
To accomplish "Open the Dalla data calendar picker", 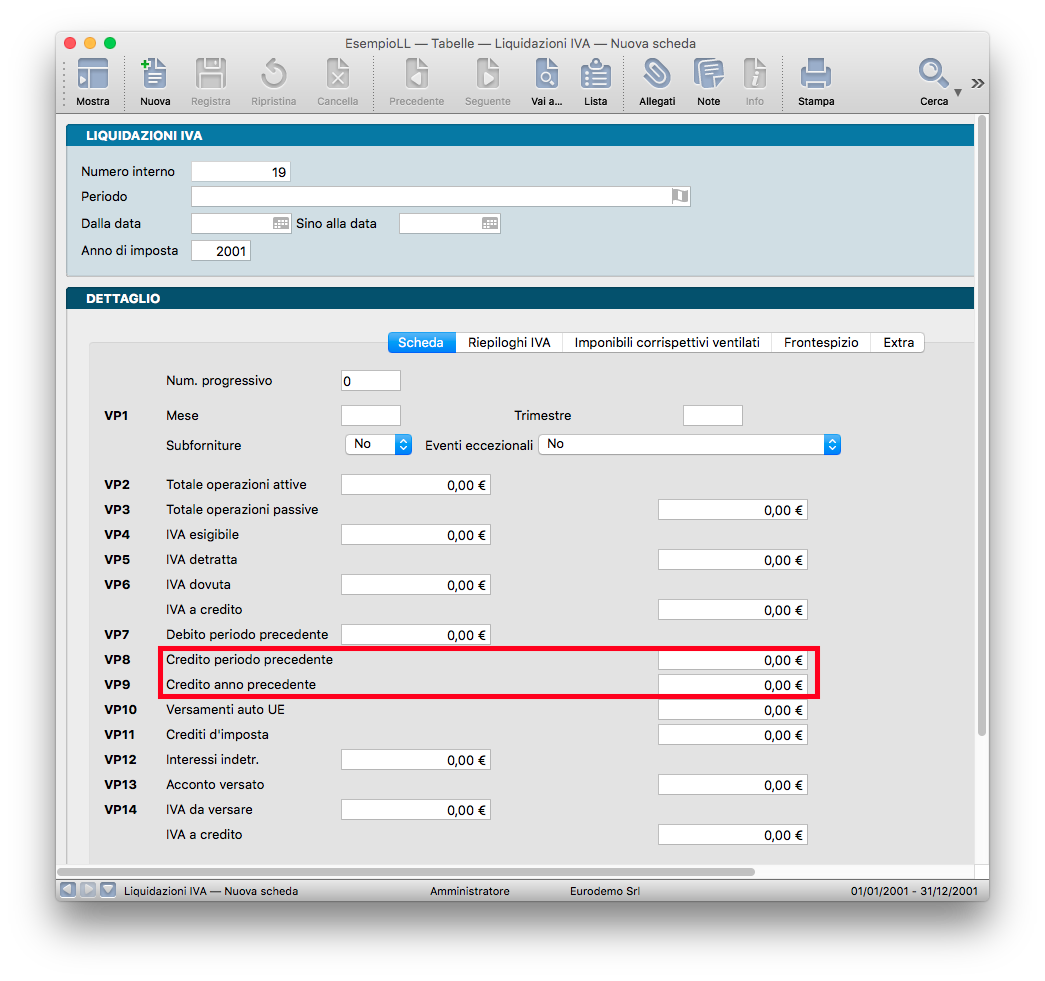I will pos(281,224).
